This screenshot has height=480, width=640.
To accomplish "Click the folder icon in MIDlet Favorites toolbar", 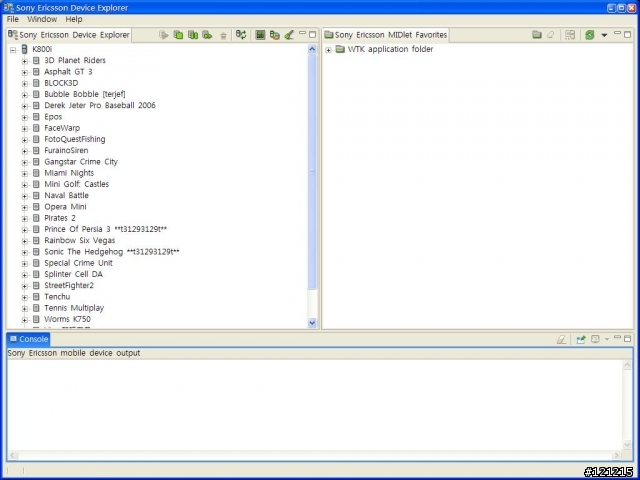I will tap(537, 35).
